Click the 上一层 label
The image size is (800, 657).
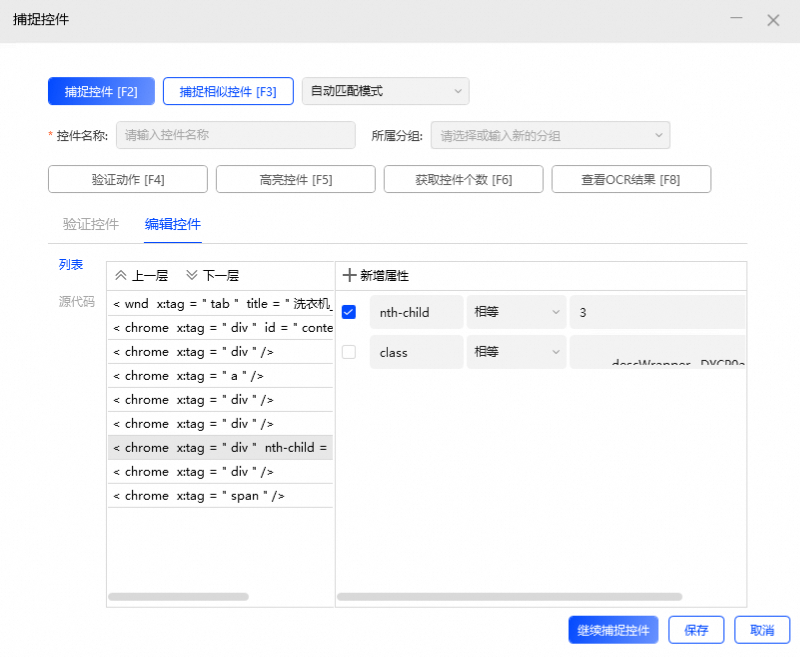pyautogui.click(x=150, y=276)
